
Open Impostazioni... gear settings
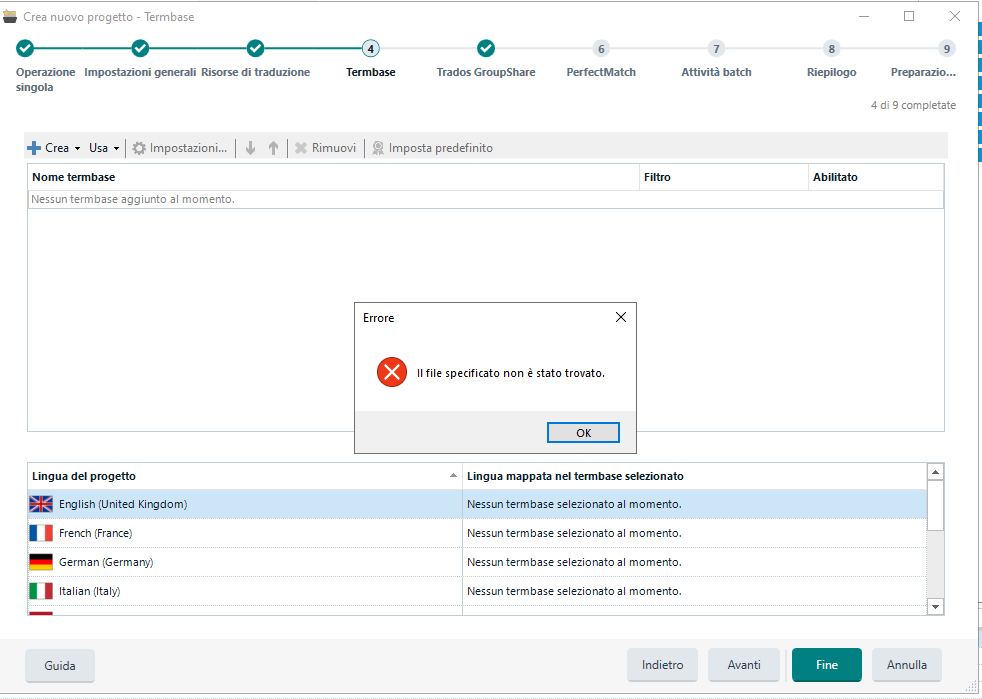click(x=180, y=148)
